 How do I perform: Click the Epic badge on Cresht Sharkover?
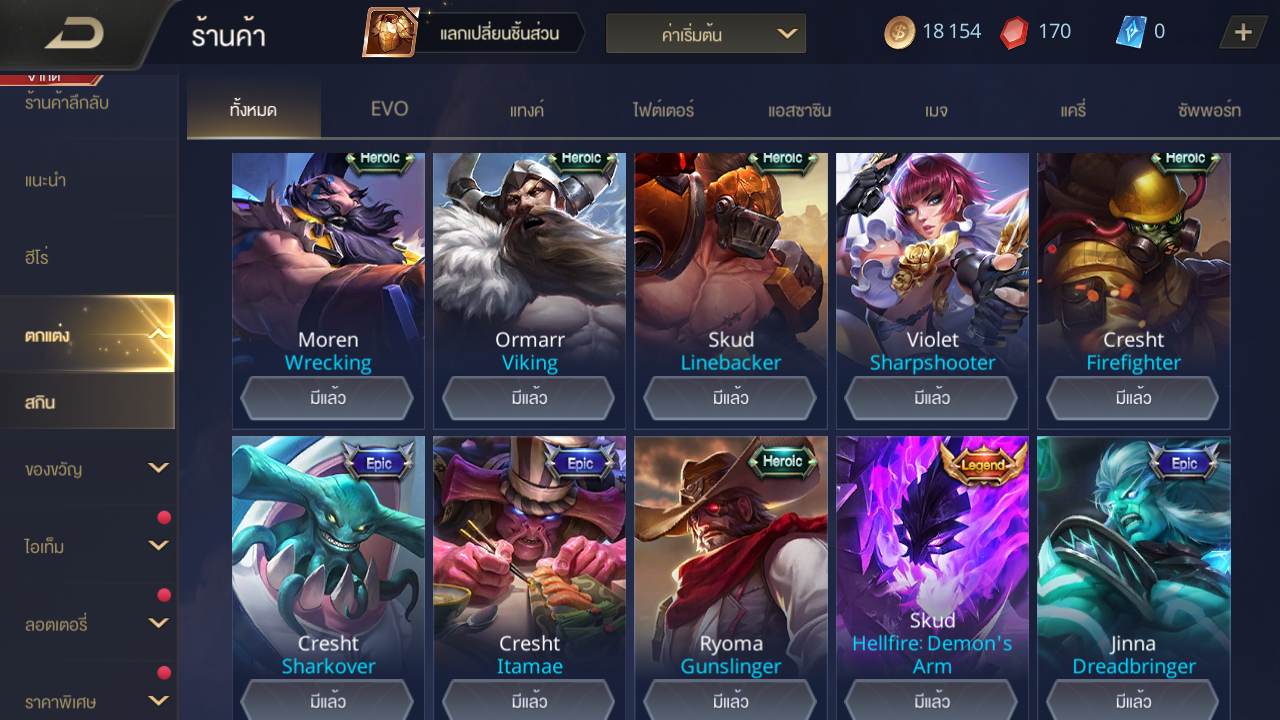coord(378,463)
